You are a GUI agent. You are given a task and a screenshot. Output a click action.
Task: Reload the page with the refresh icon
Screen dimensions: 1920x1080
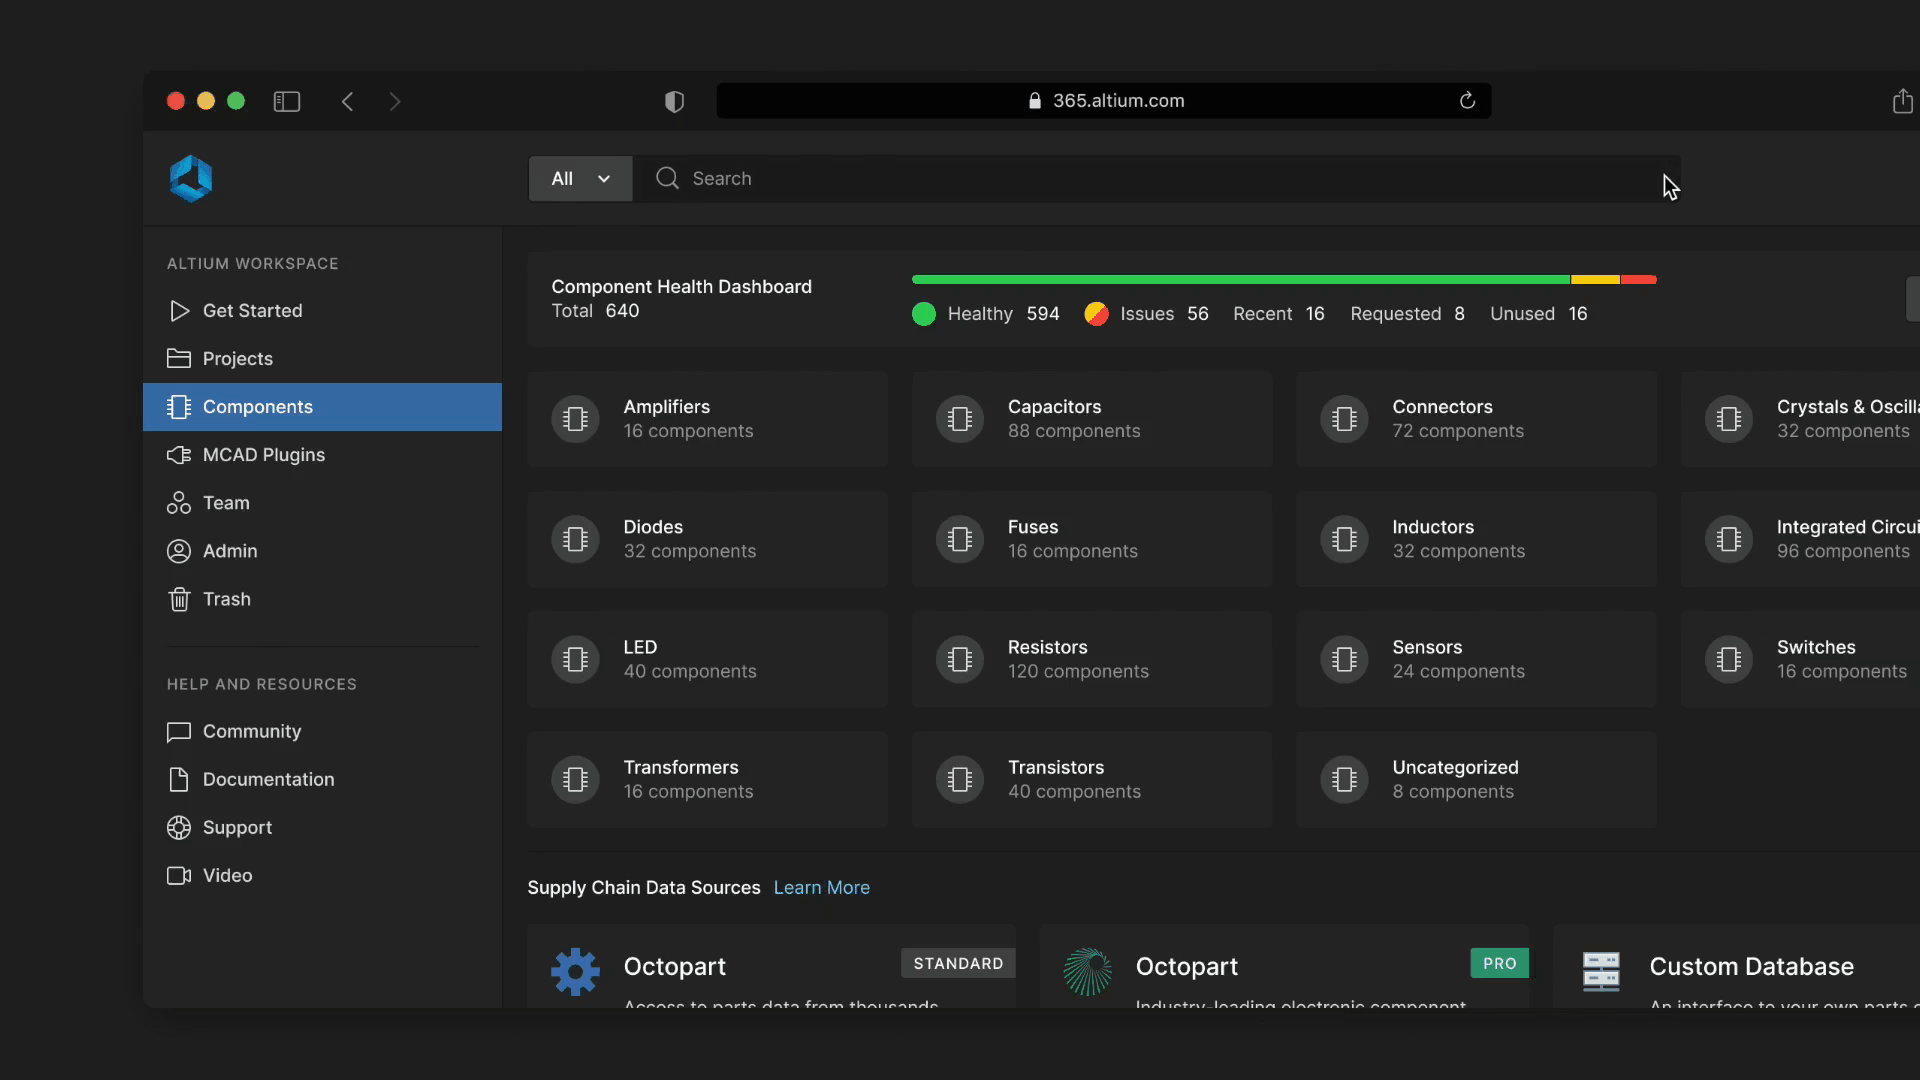pos(1467,100)
